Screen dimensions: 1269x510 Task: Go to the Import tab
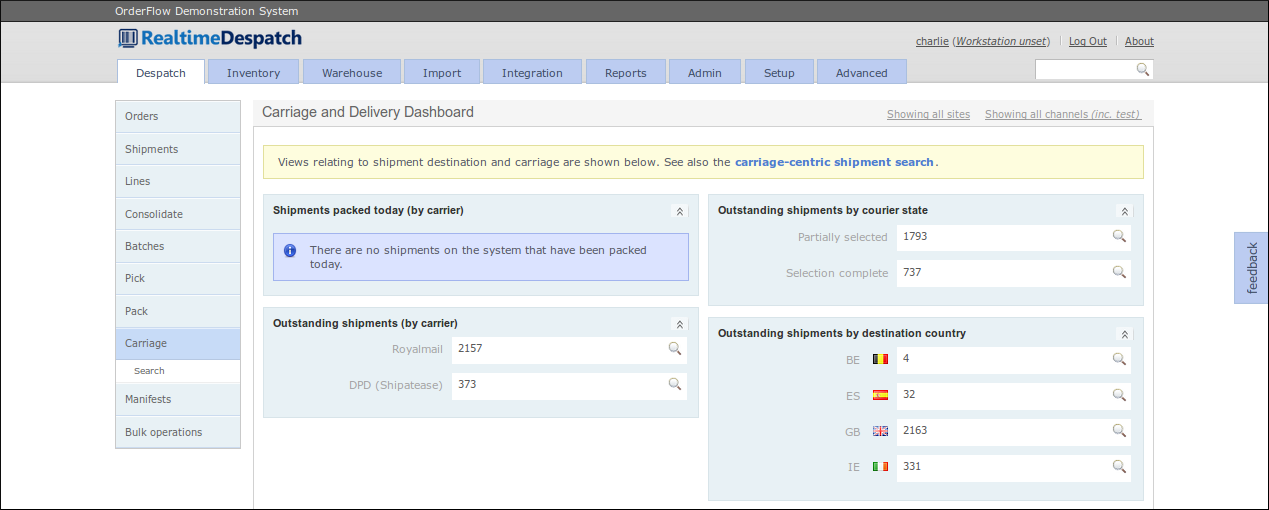point(442,72)
